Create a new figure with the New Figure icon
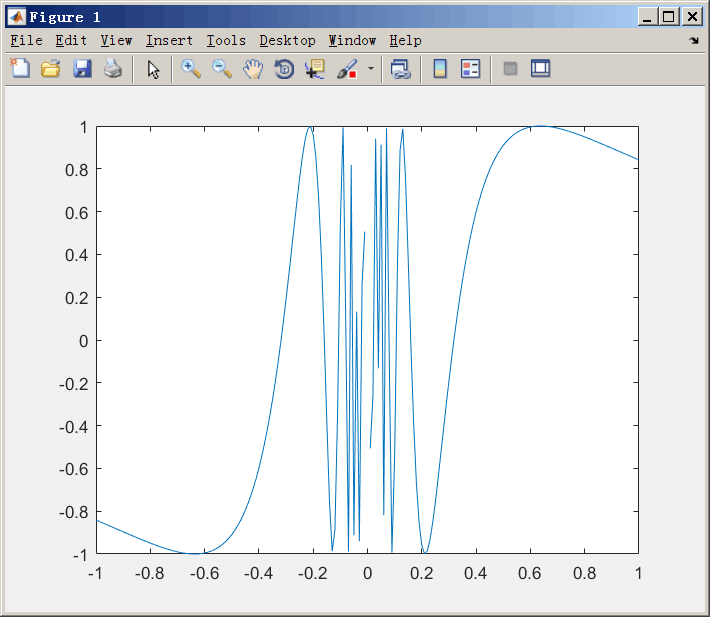Image resolution: width=710 pixels, height=617 pixels. pyautogui.click(x=20, y=69)
